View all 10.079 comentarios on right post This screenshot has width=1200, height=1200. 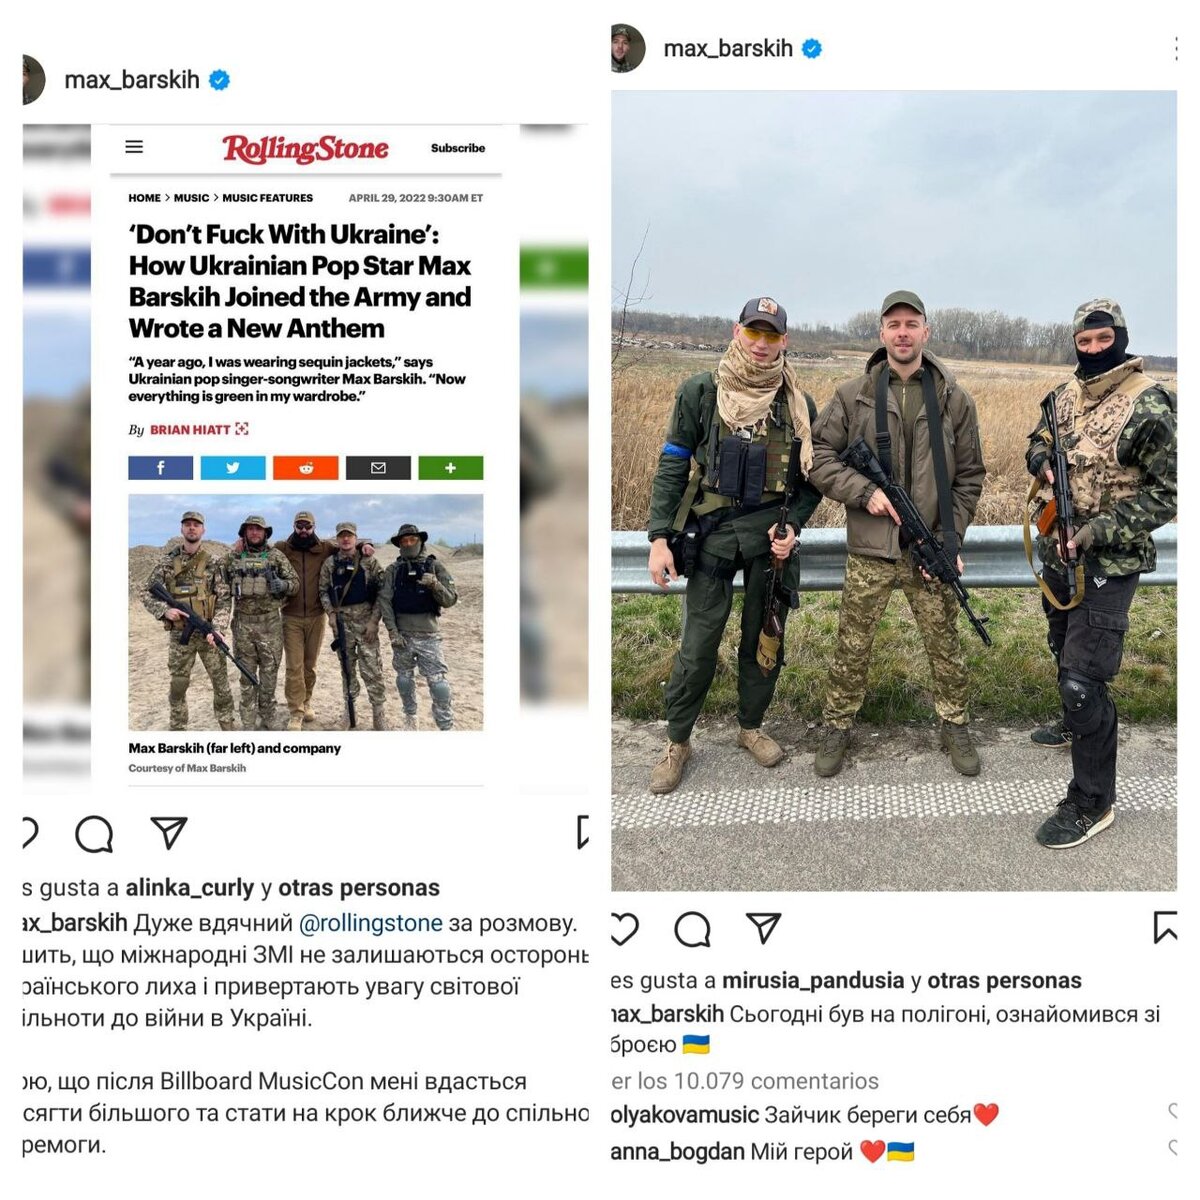(745, 1081)
